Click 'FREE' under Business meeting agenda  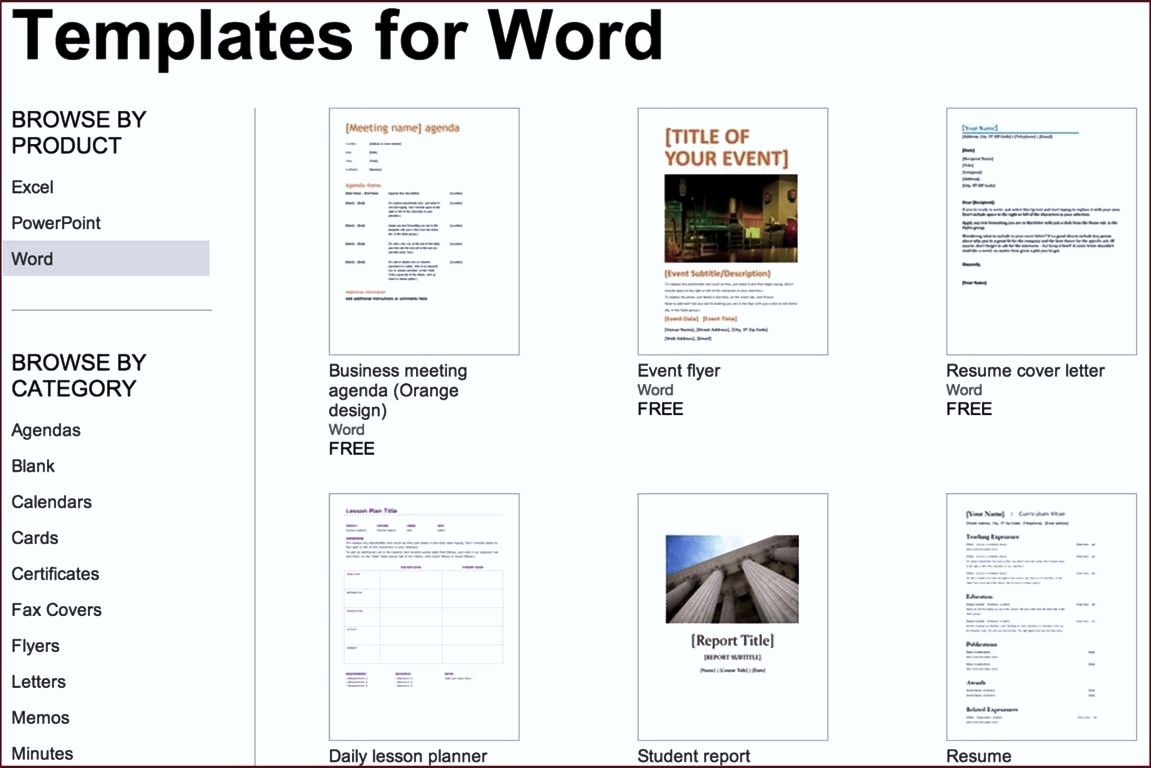coord(352,449)
